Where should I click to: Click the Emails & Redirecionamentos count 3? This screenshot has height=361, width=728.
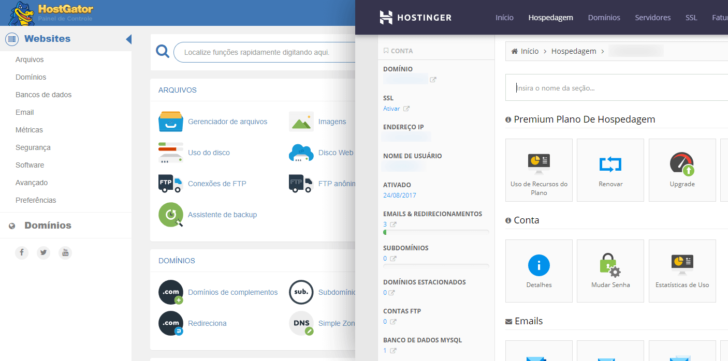pyautogui.click(x=385, y=225)
